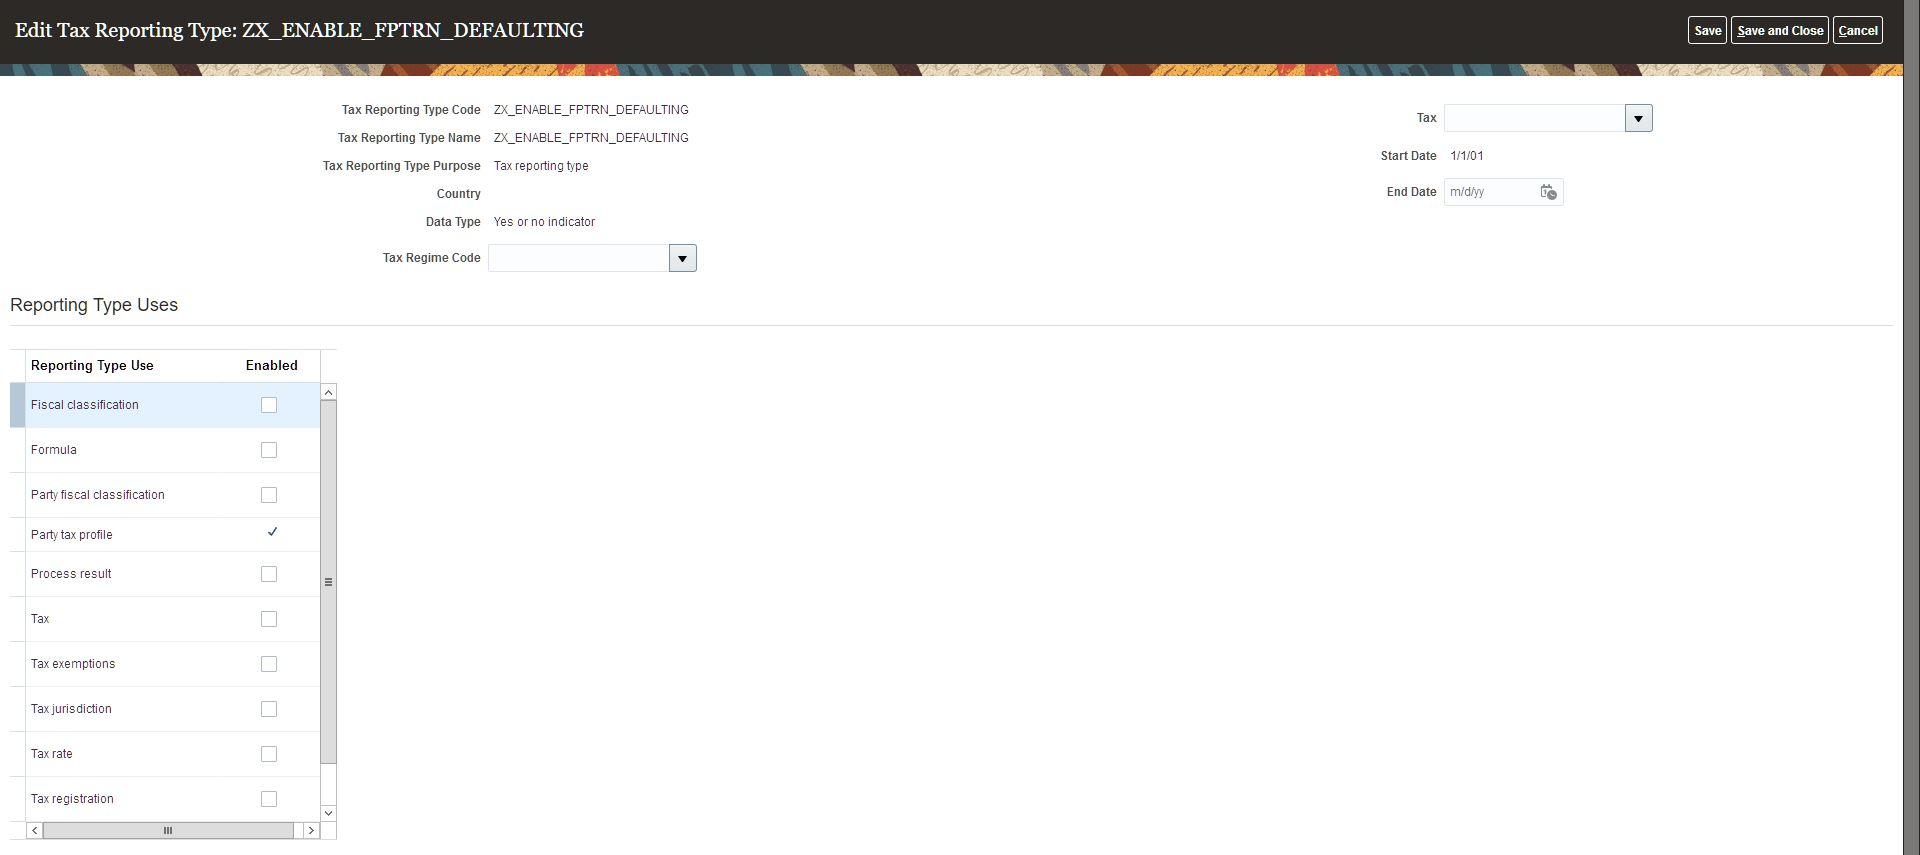The width and height of the screenshot is (1920, 855).
Task: Click the table scroll left arrow
Action: (34, 830)
